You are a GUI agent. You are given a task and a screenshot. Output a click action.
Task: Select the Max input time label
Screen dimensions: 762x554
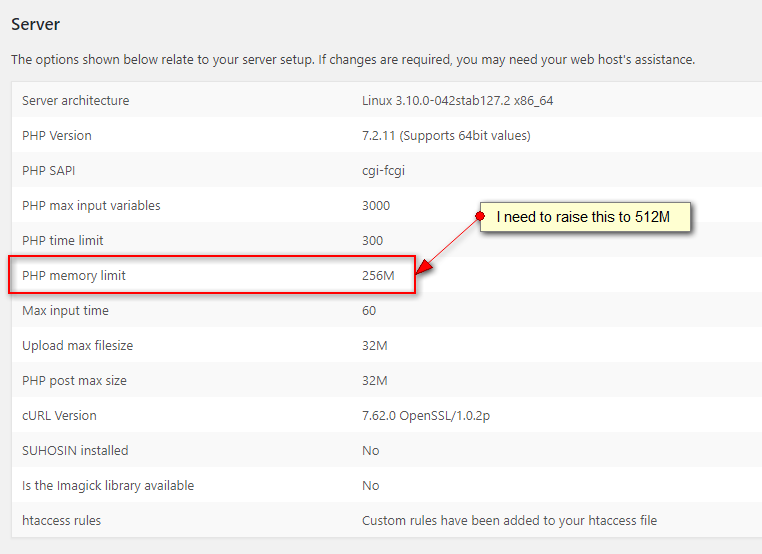[x=65, y=310]
